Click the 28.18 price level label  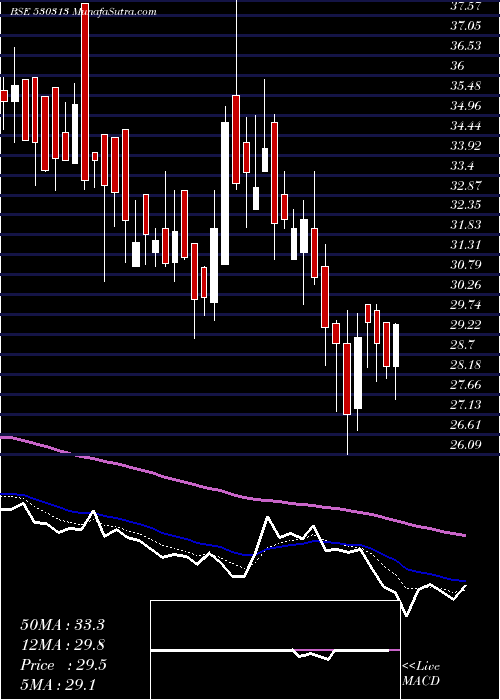coord(465,365)
